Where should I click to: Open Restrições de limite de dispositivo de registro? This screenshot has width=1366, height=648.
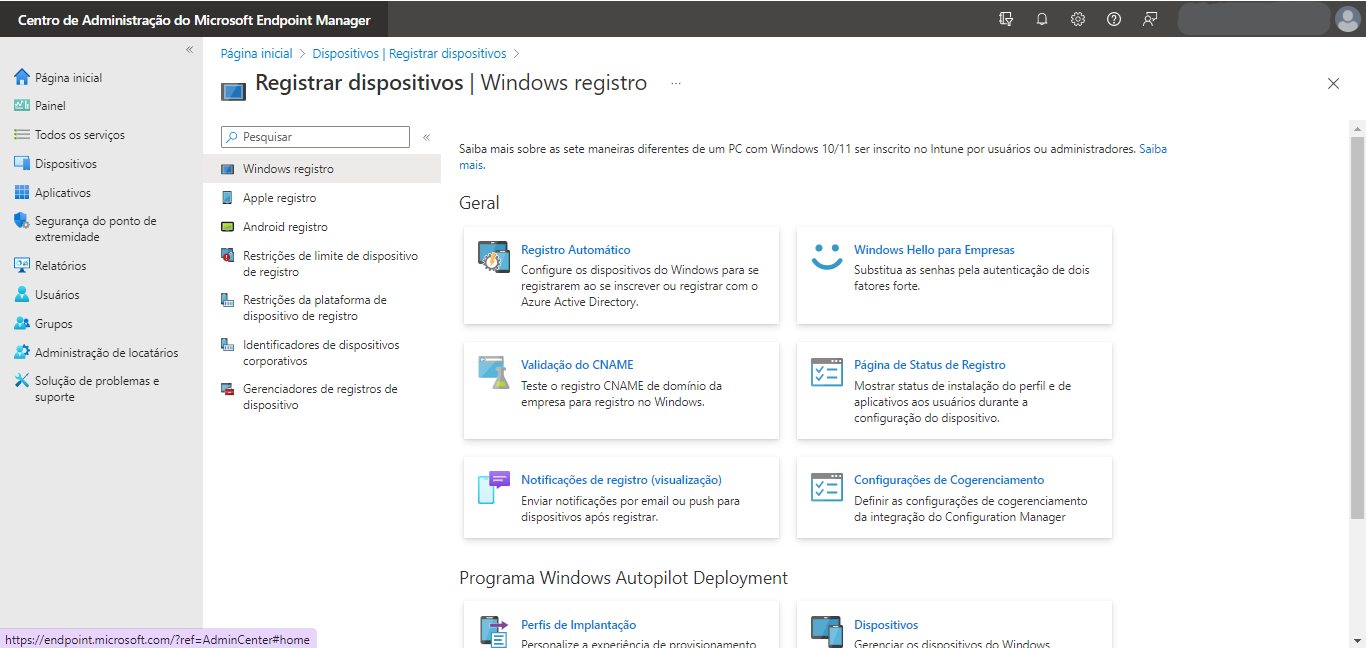(x=322, y=264)
